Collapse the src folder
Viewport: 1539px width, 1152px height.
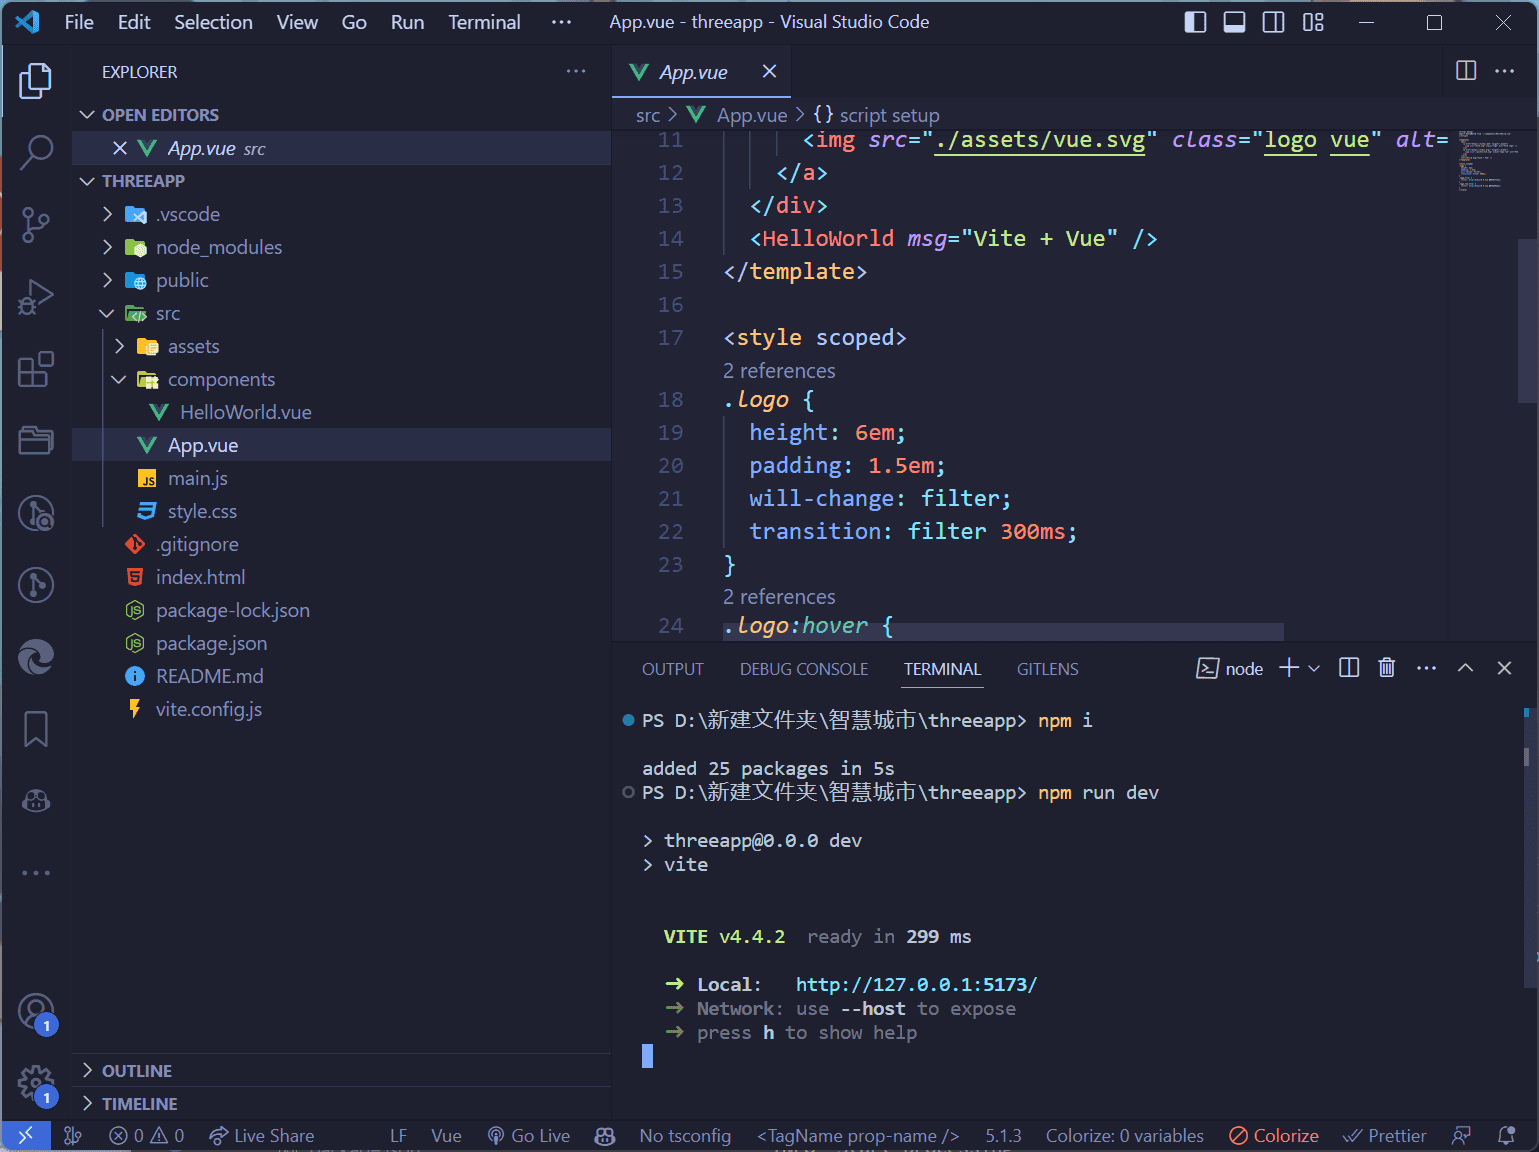coord(107,313)
